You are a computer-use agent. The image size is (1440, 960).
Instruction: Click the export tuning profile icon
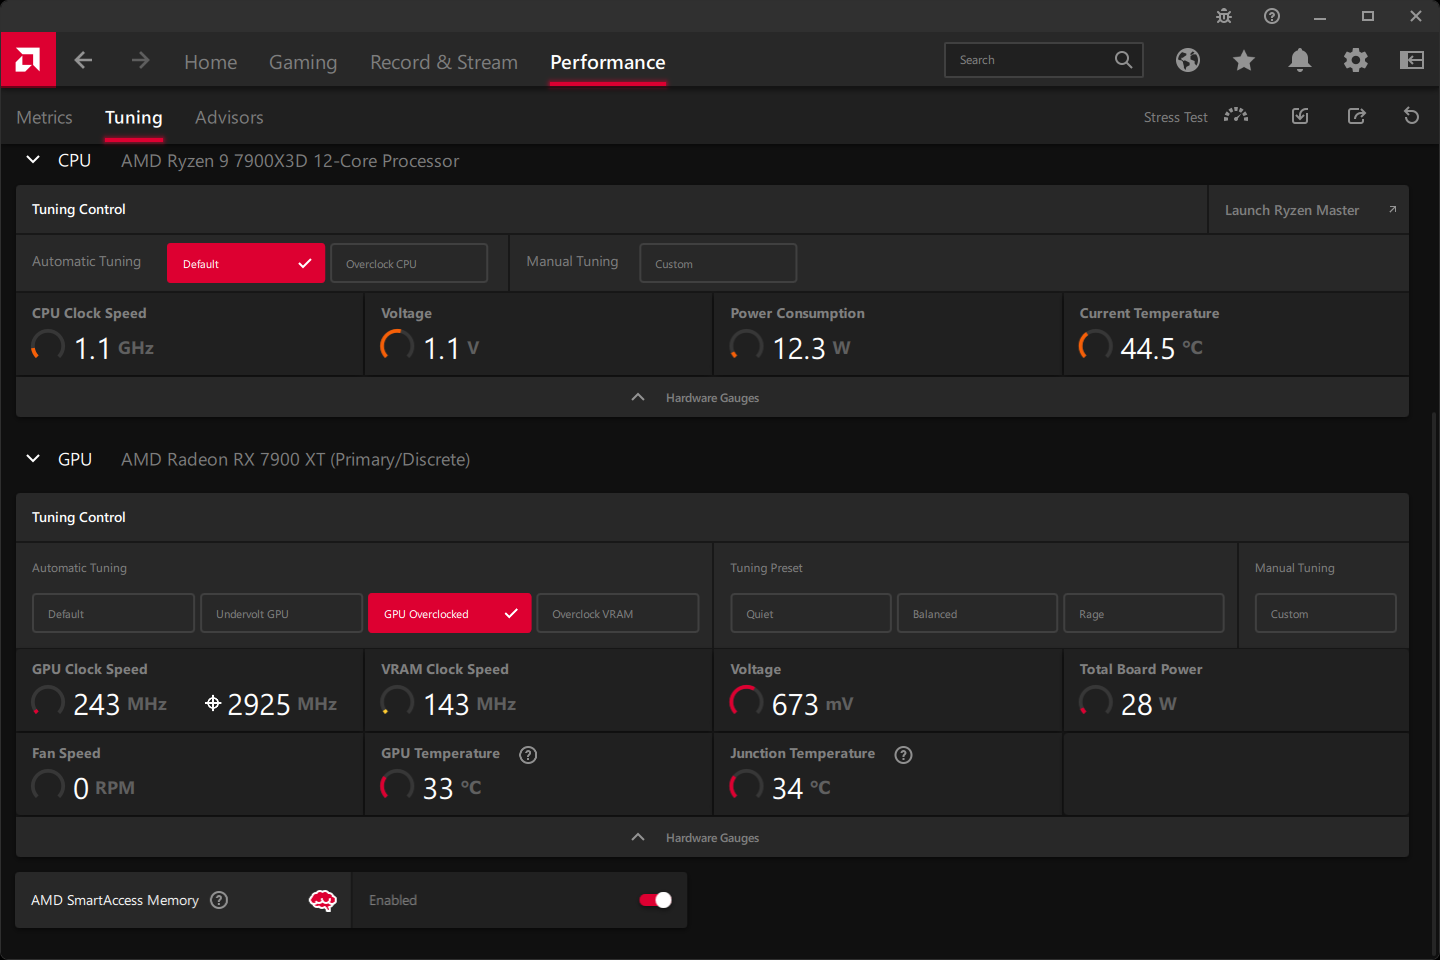pyautogui.click(x=1357, y=116)
